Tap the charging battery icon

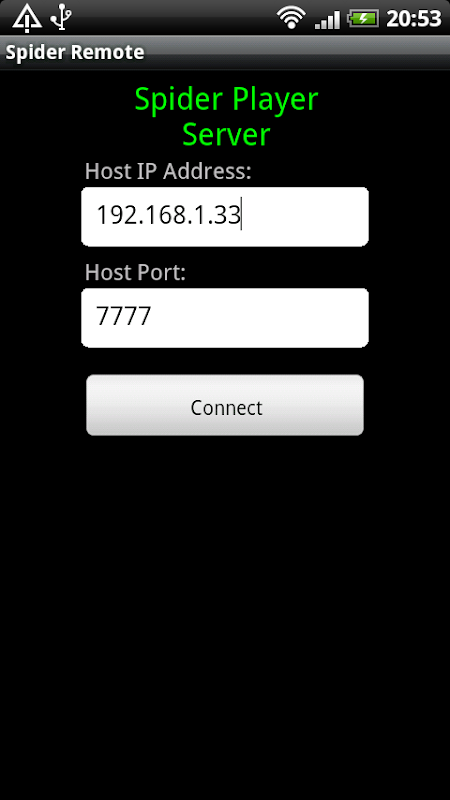pos(363,19)
